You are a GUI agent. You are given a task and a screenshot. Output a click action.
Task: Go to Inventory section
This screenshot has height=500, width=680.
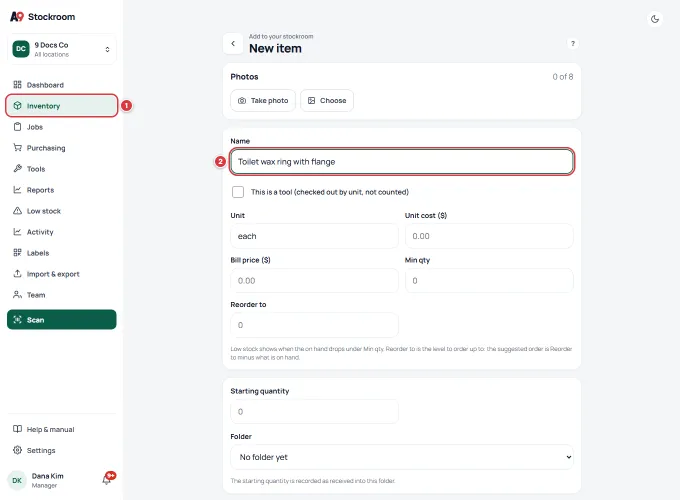pyautogui.click(x=62, y=106)
